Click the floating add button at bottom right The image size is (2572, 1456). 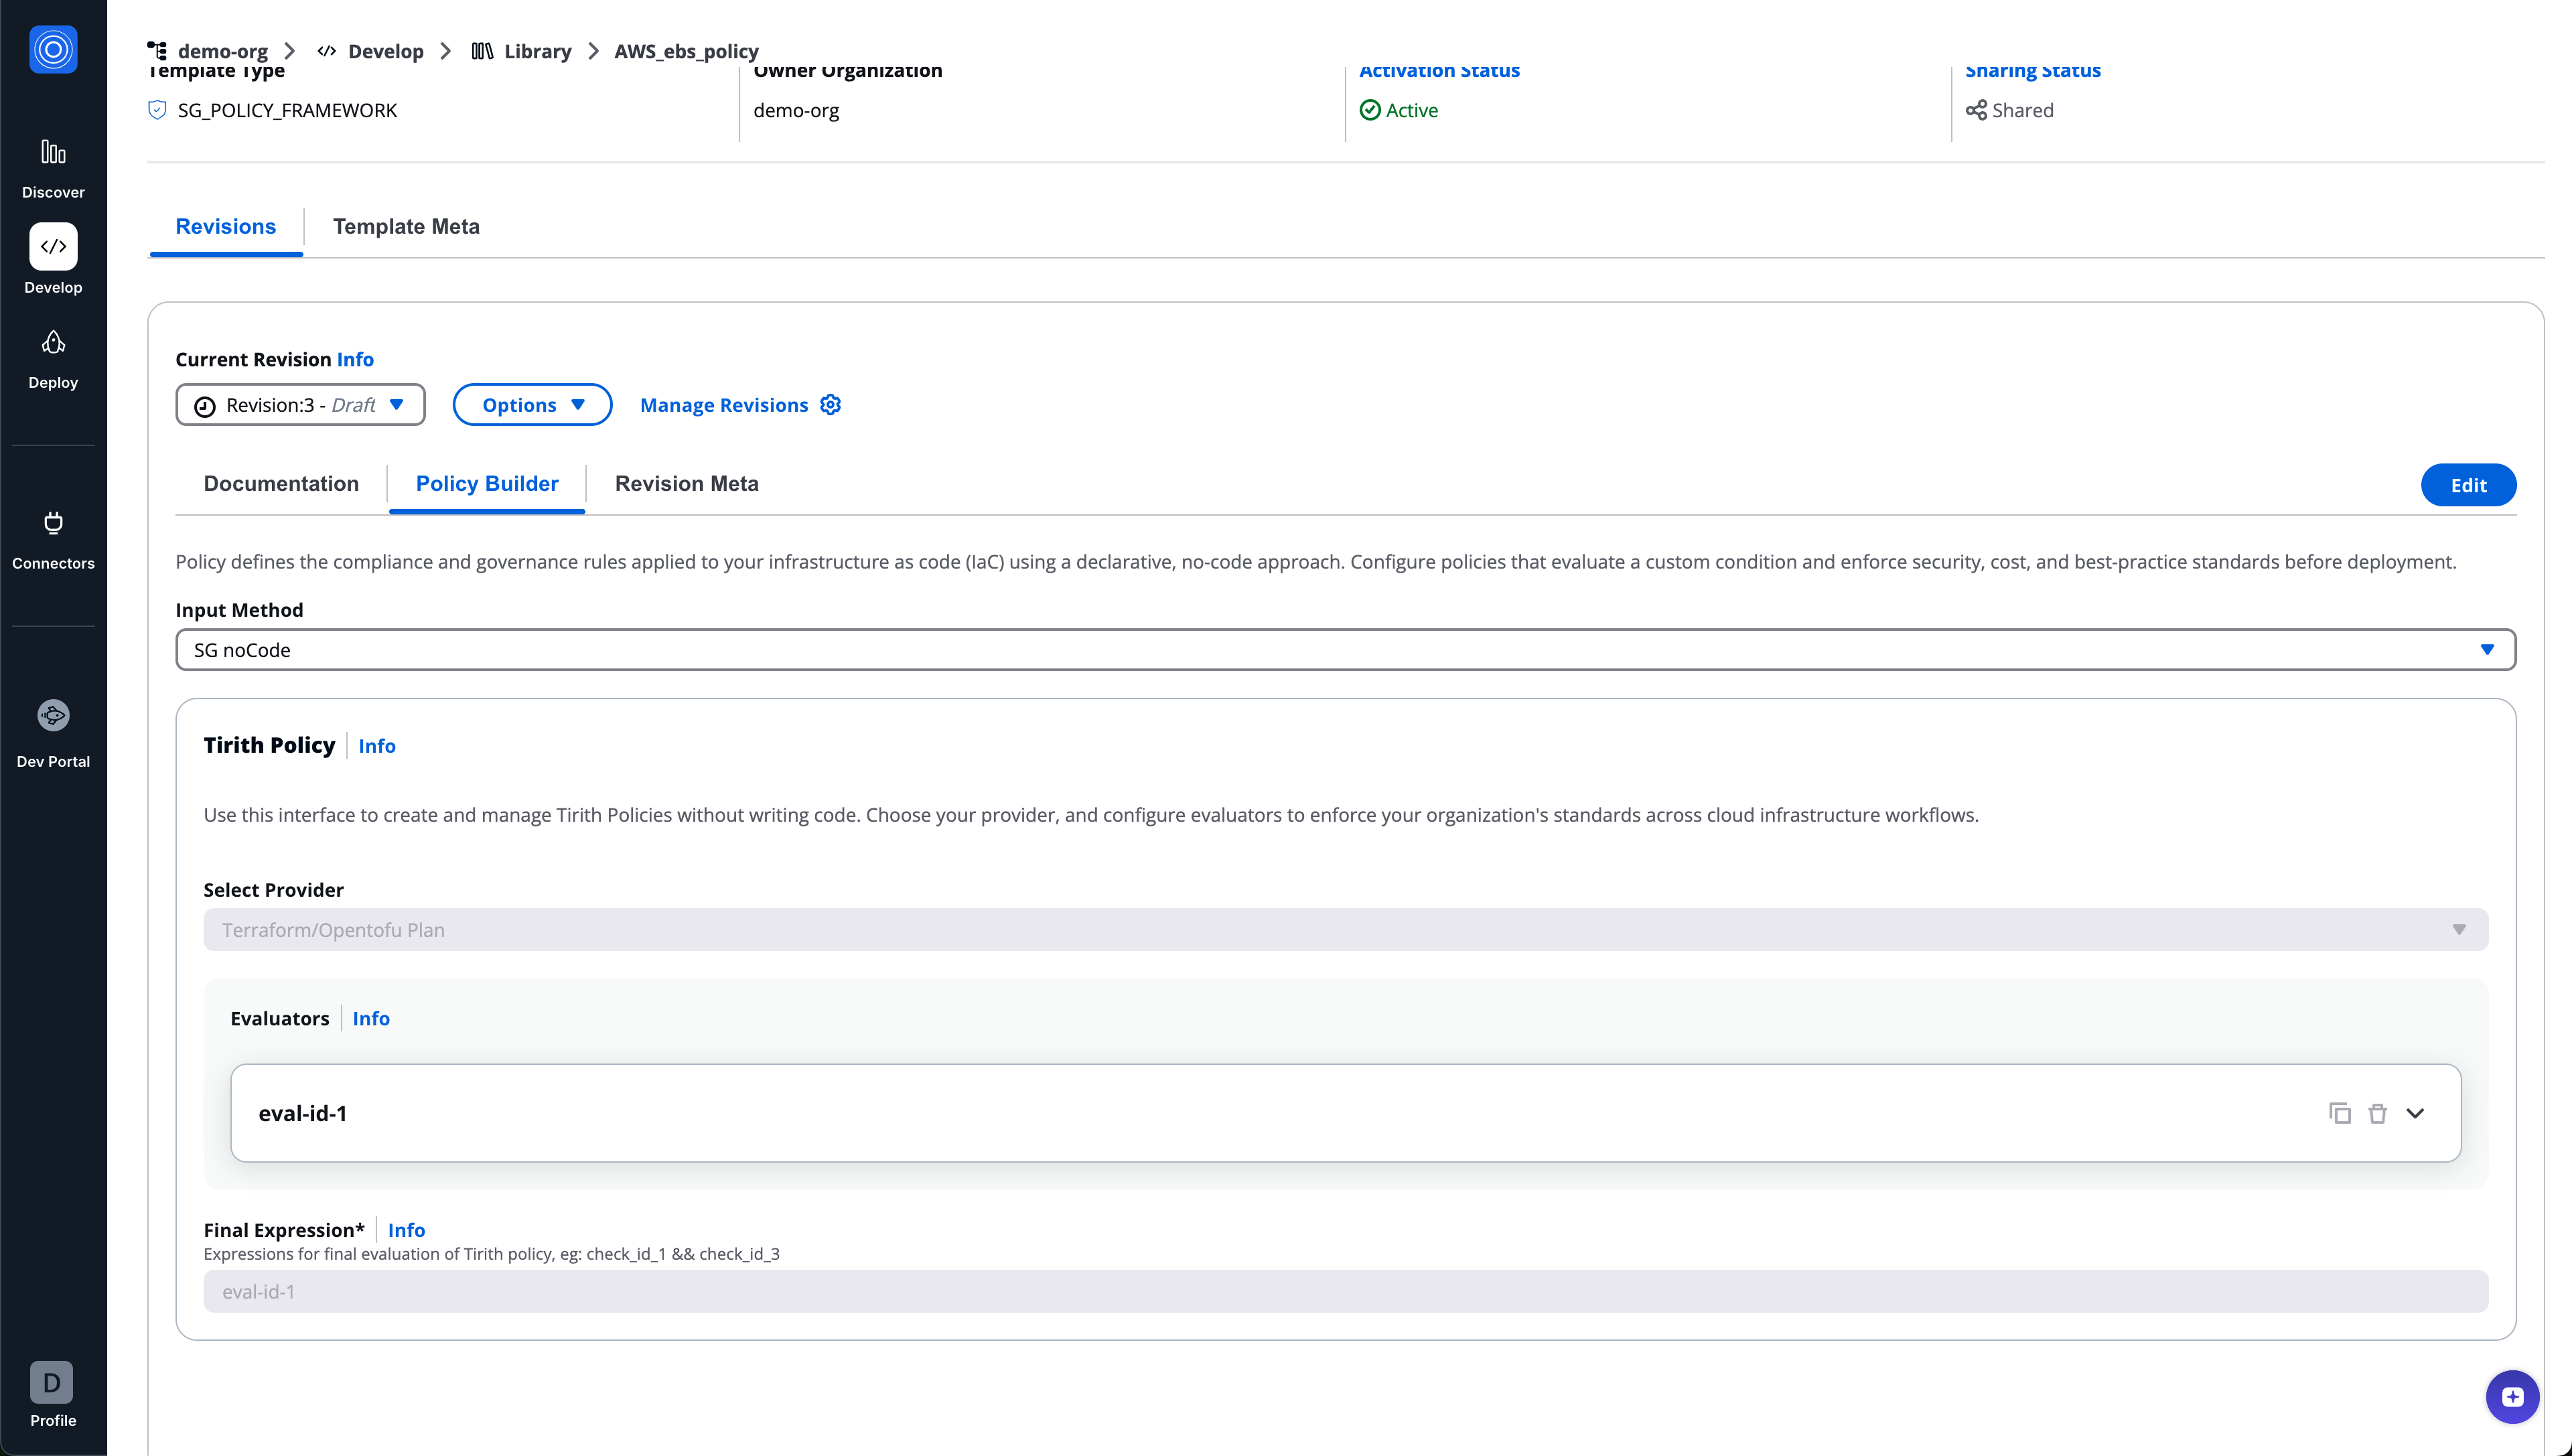click(x=2512, y=1396)
